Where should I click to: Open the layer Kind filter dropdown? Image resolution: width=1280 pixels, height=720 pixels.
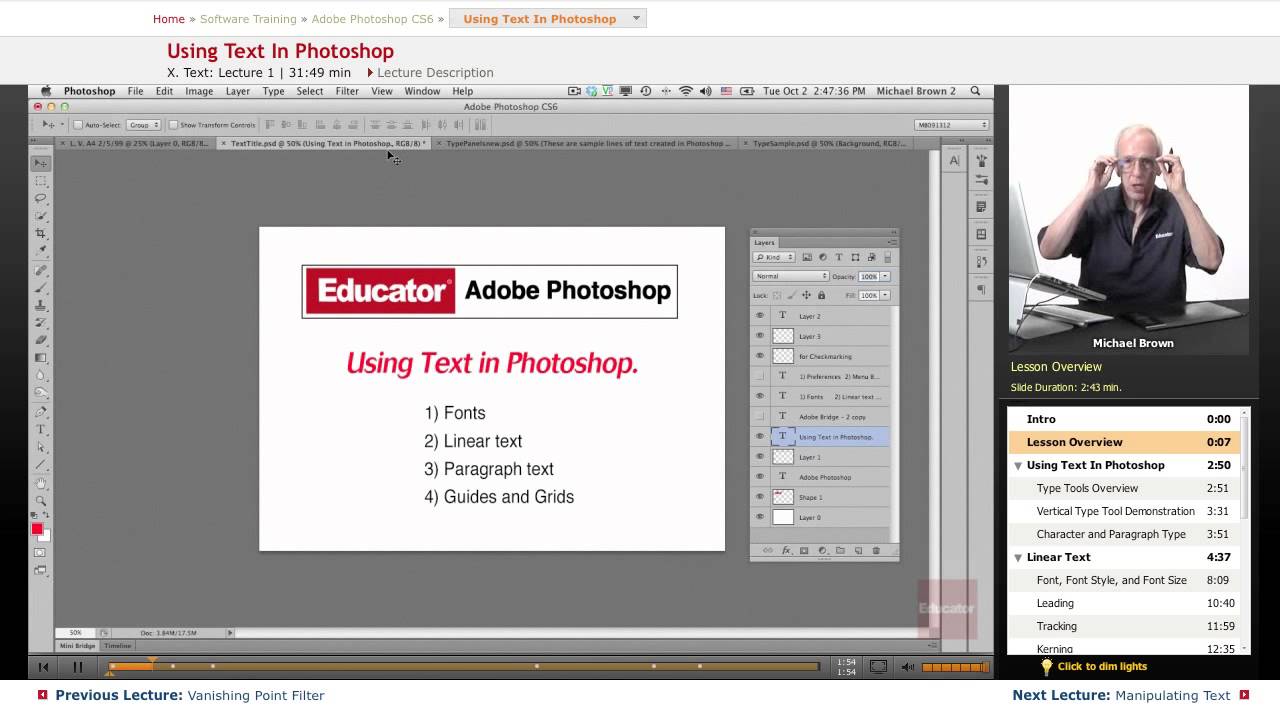coord(774,257)
